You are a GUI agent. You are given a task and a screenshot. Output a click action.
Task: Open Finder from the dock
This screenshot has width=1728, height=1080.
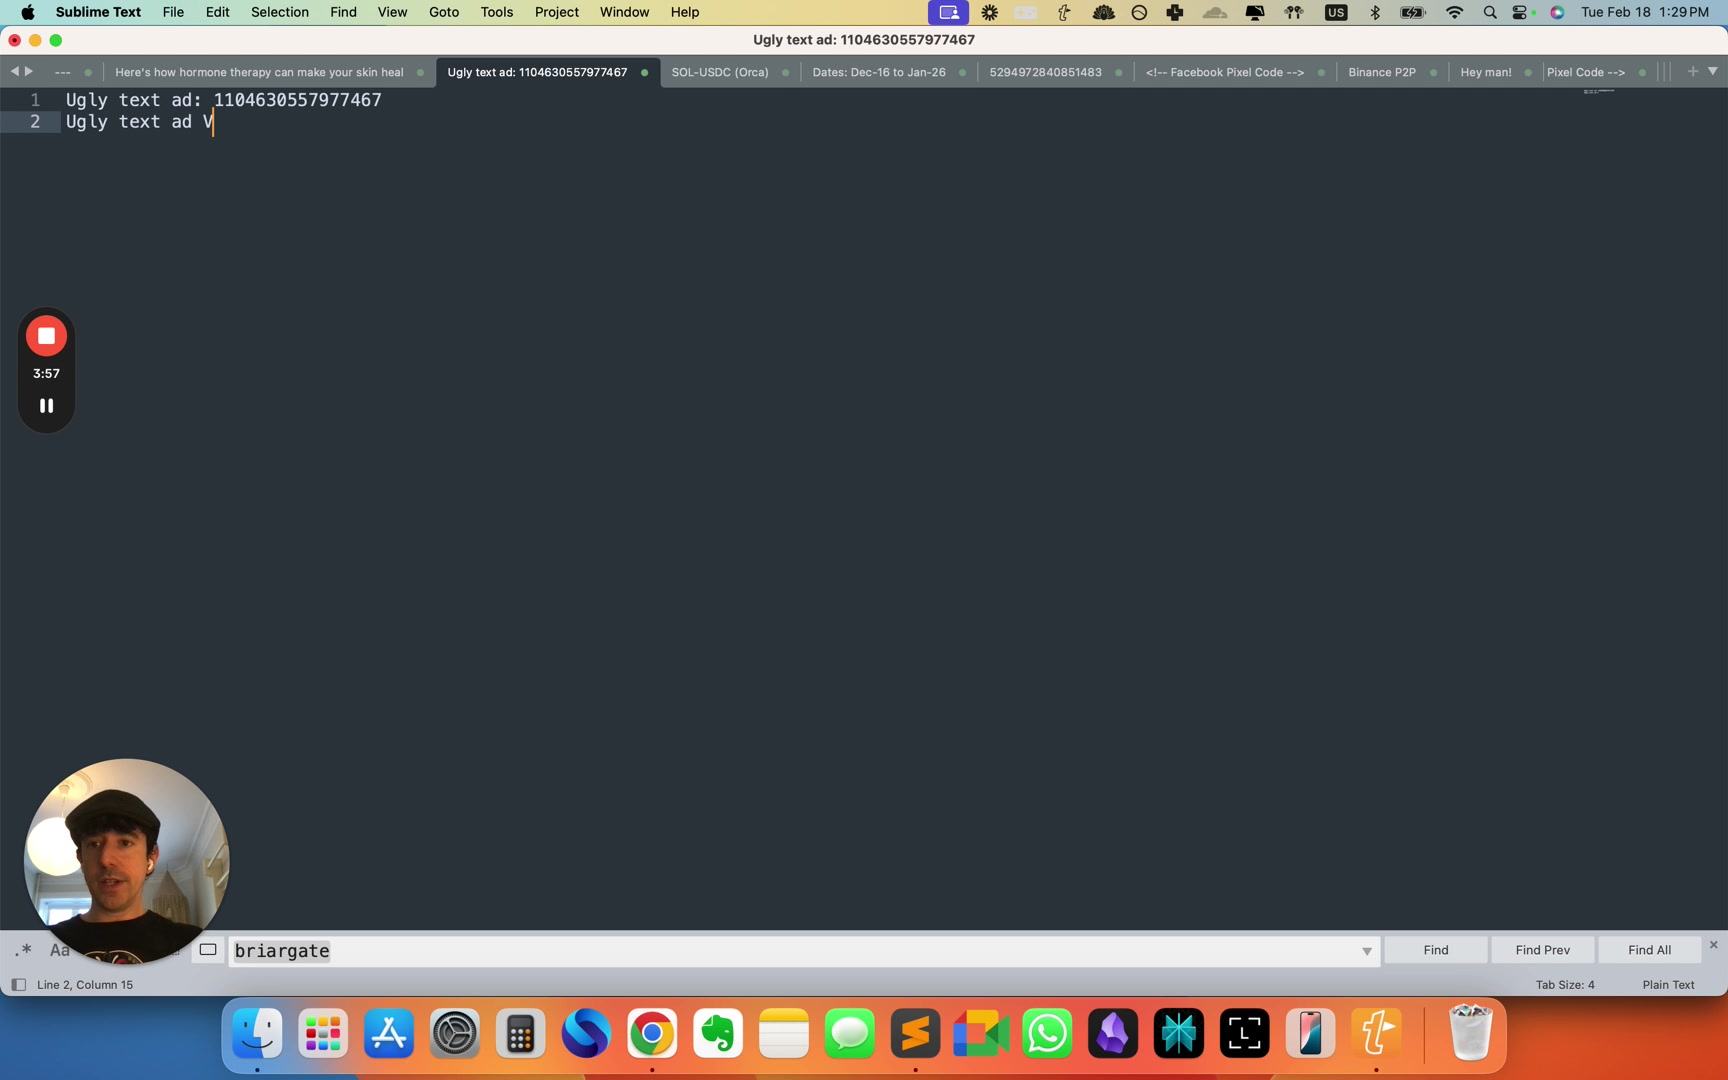pos(257,1033)
